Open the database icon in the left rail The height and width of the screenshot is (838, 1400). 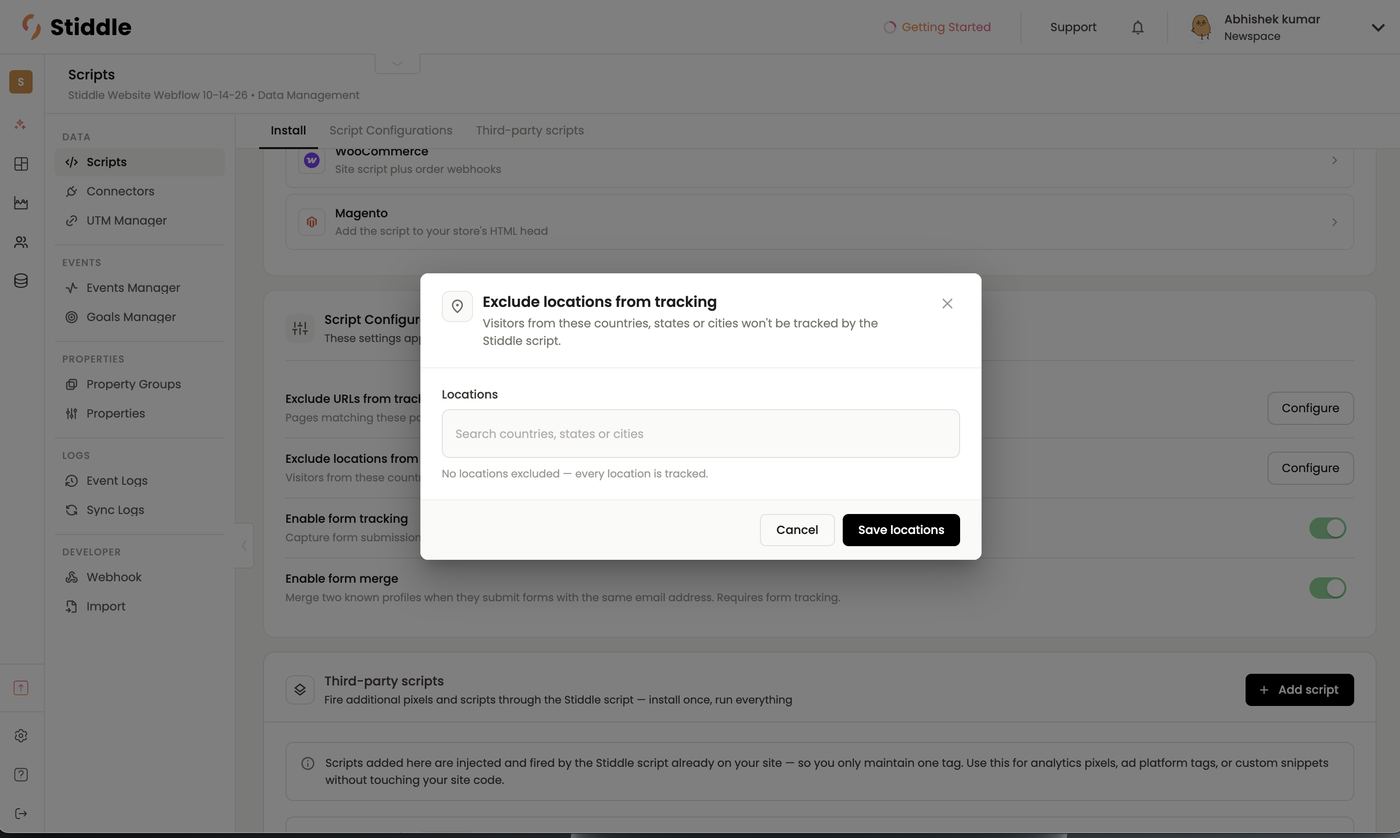coord(21,281)
